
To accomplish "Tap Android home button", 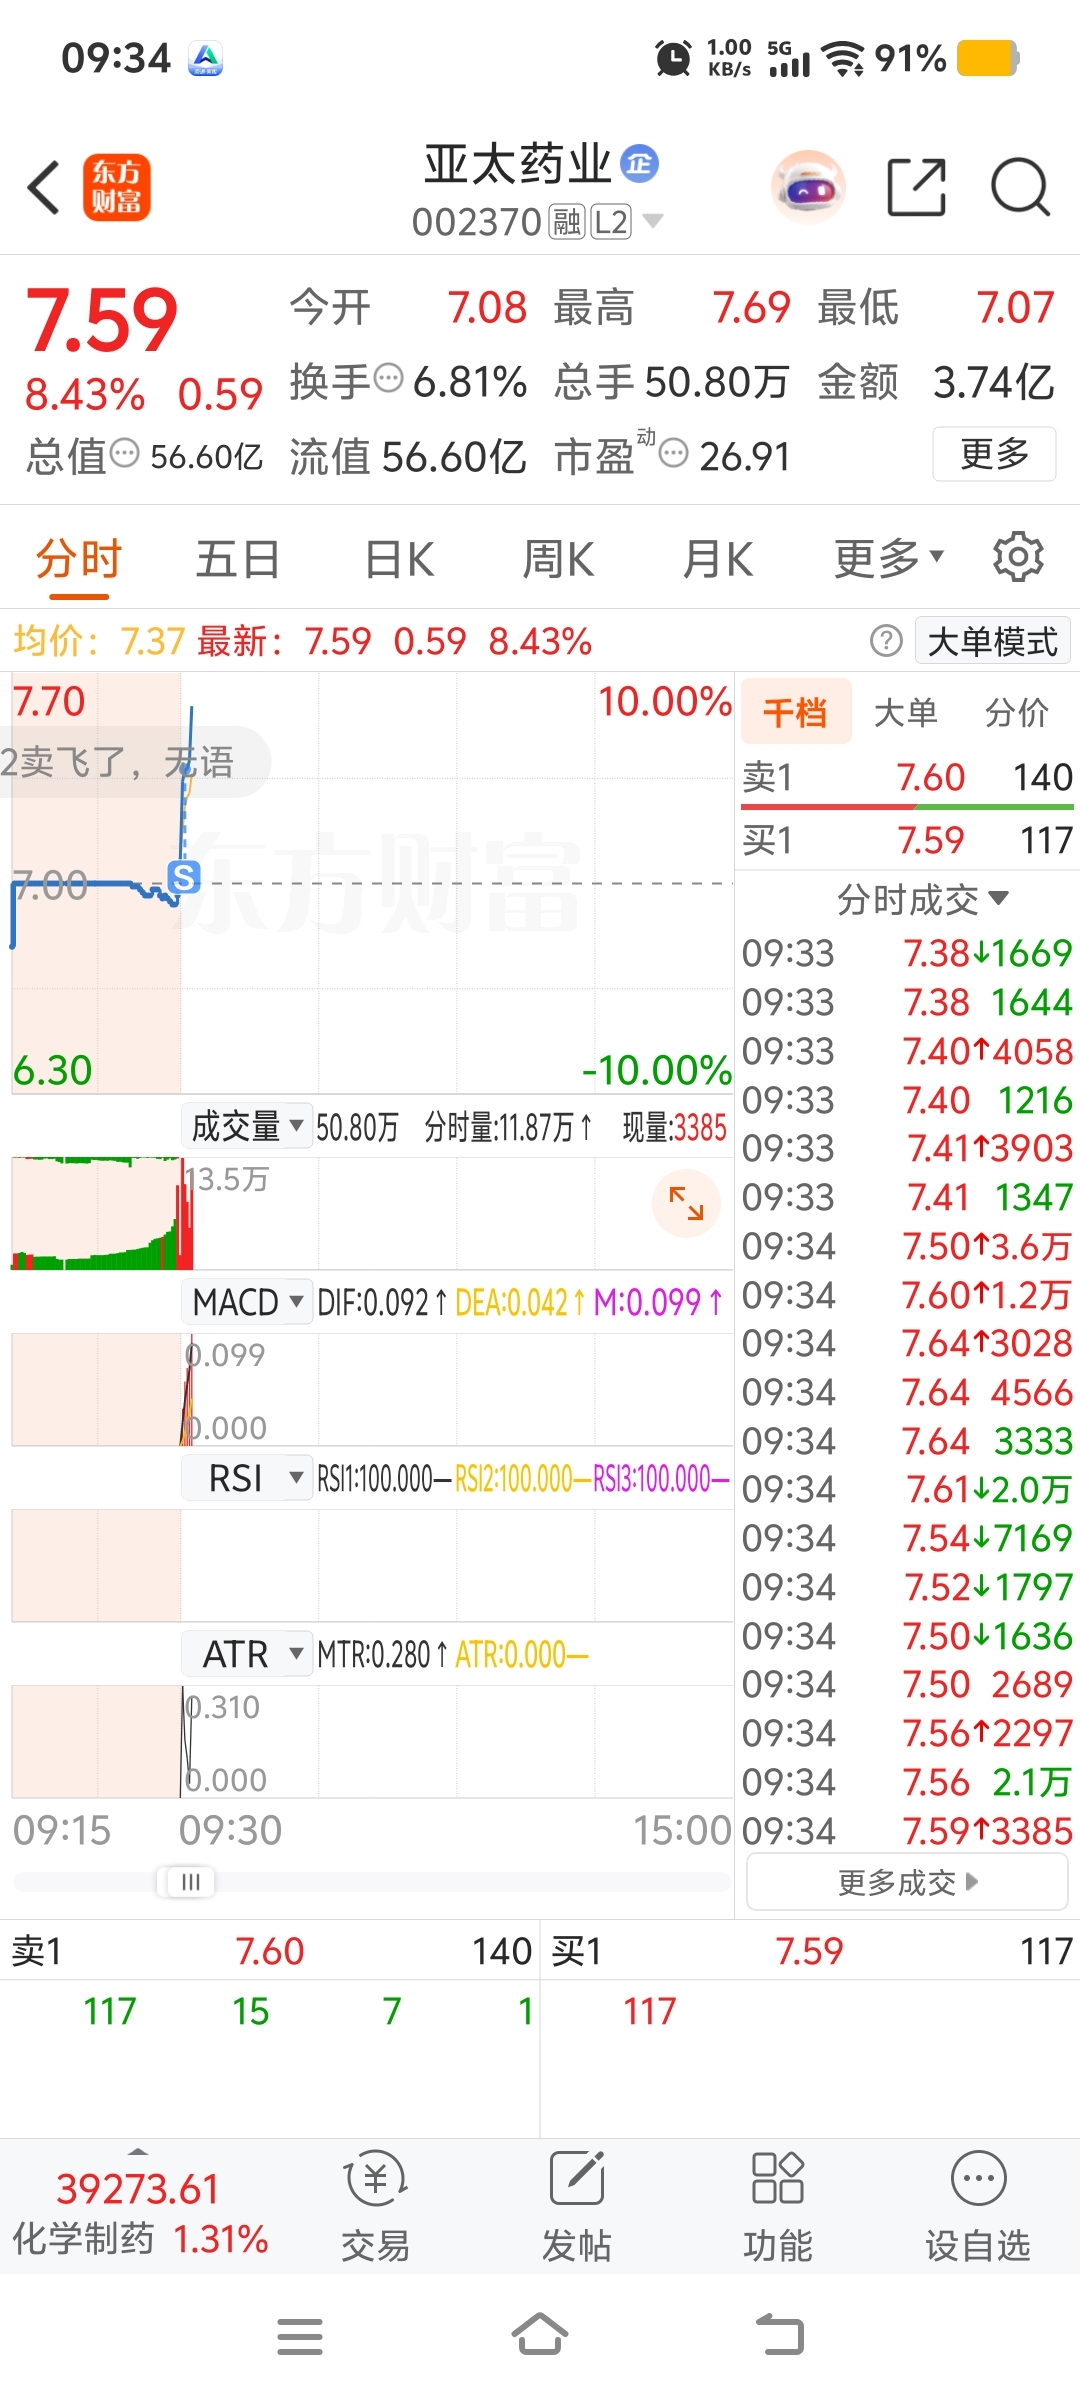I will point(540,2335).
